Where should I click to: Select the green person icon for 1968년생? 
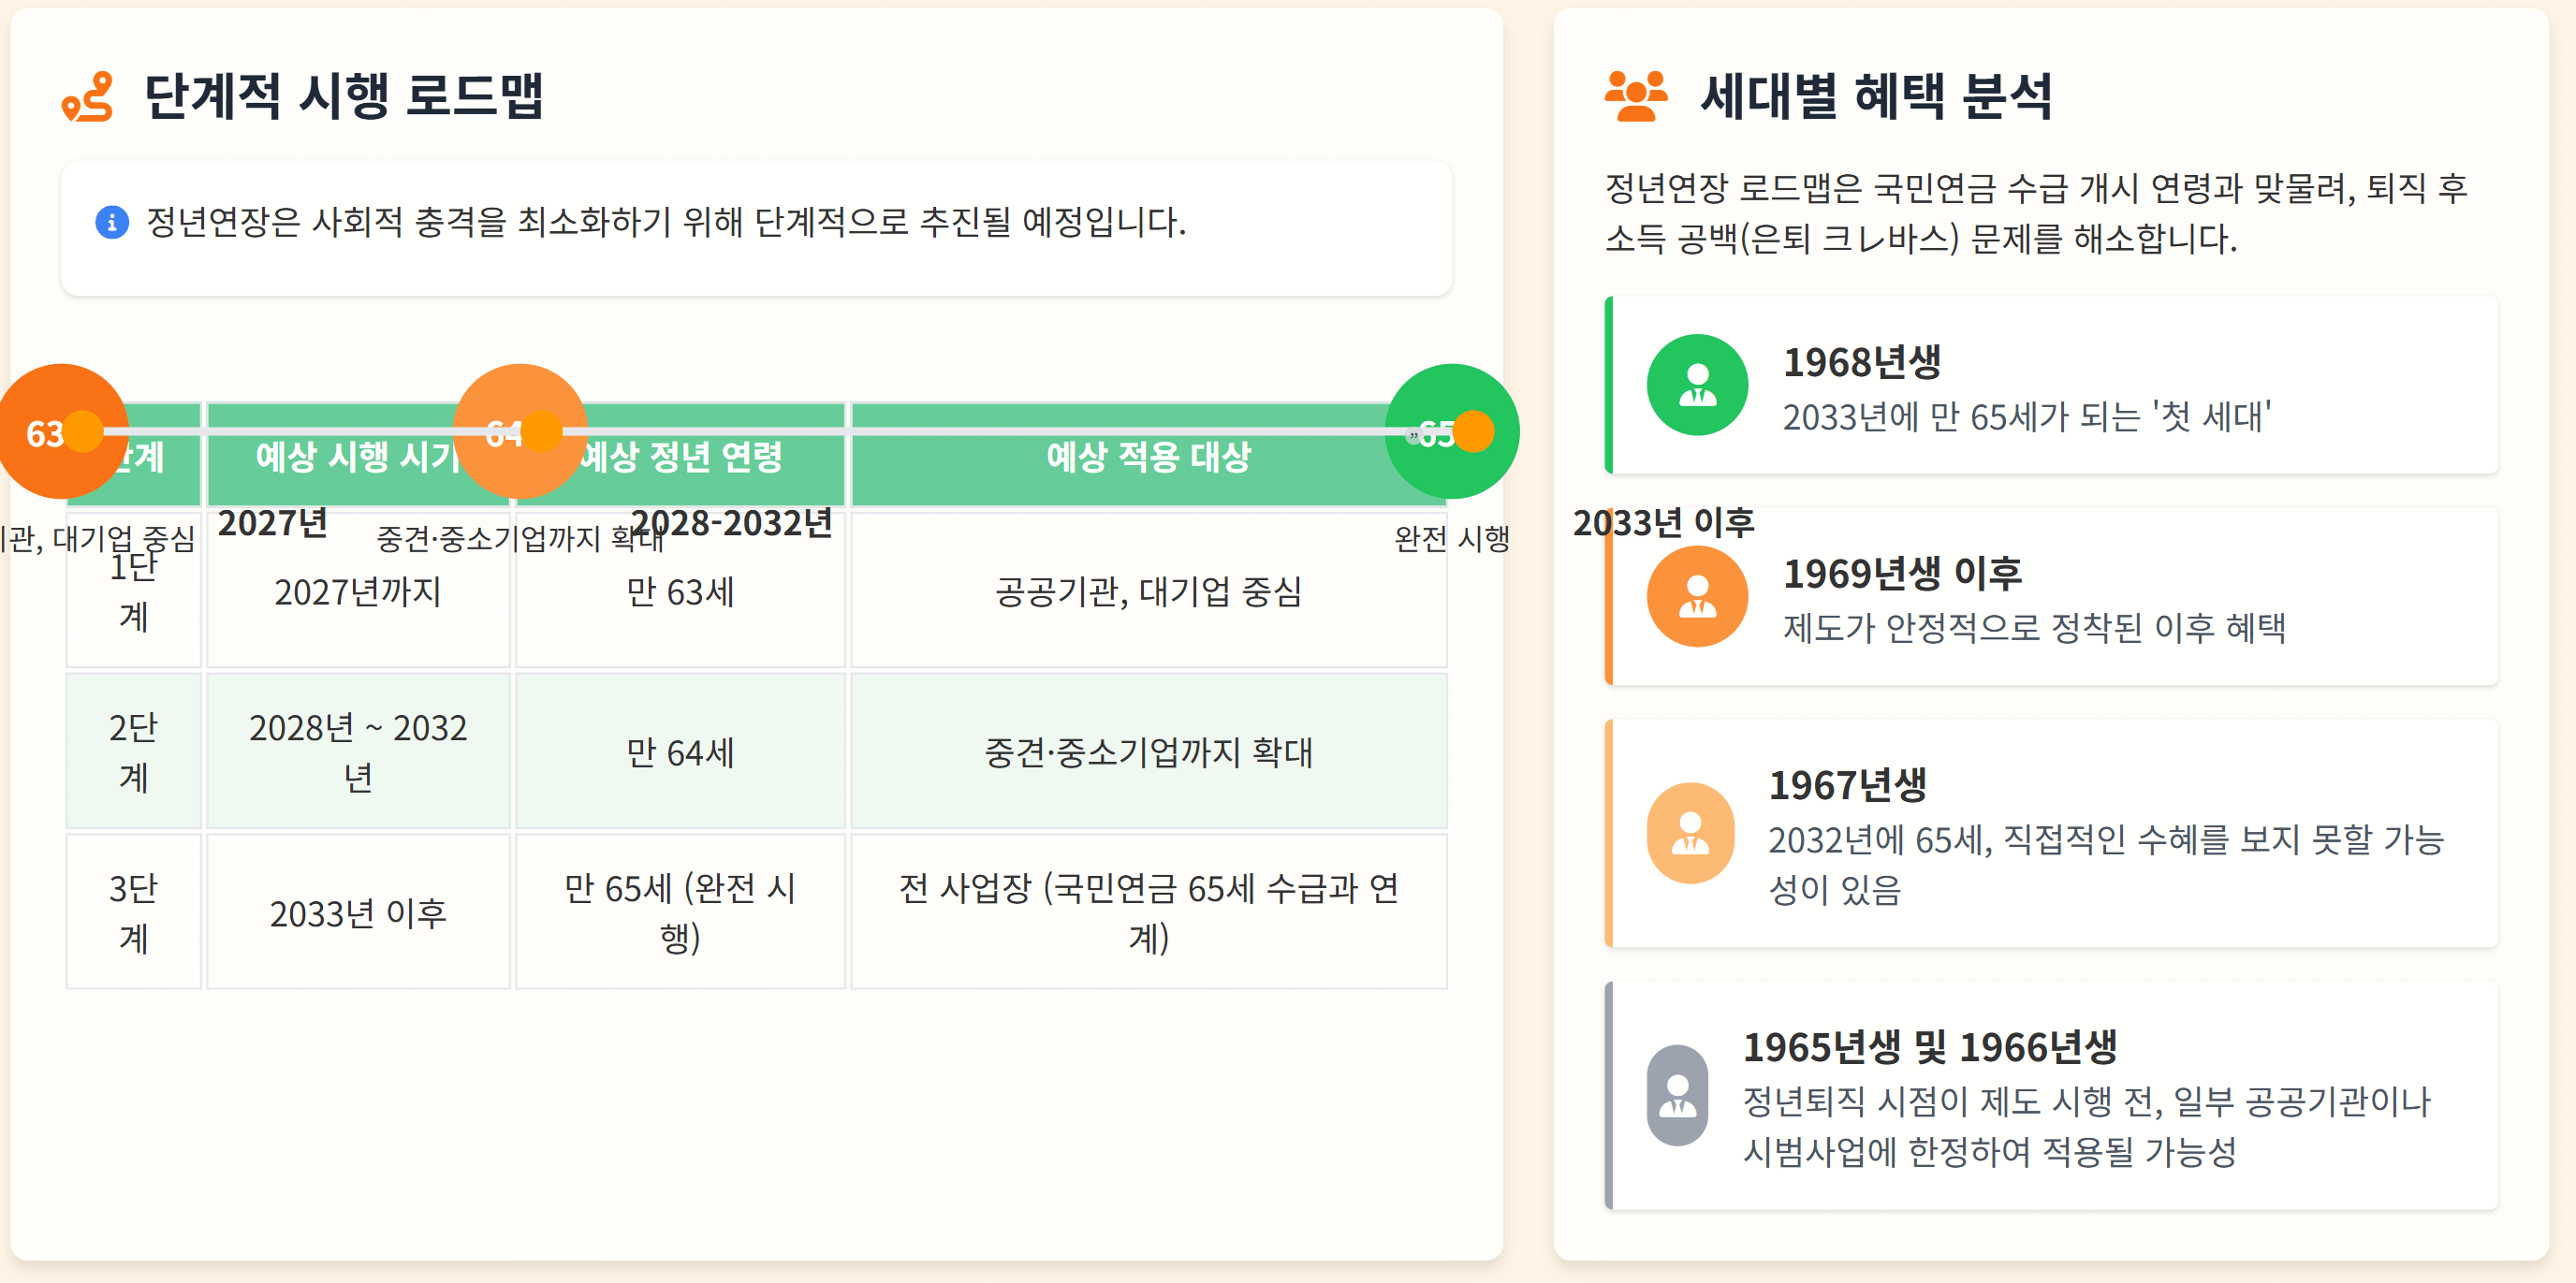(x=1697, y=385)
